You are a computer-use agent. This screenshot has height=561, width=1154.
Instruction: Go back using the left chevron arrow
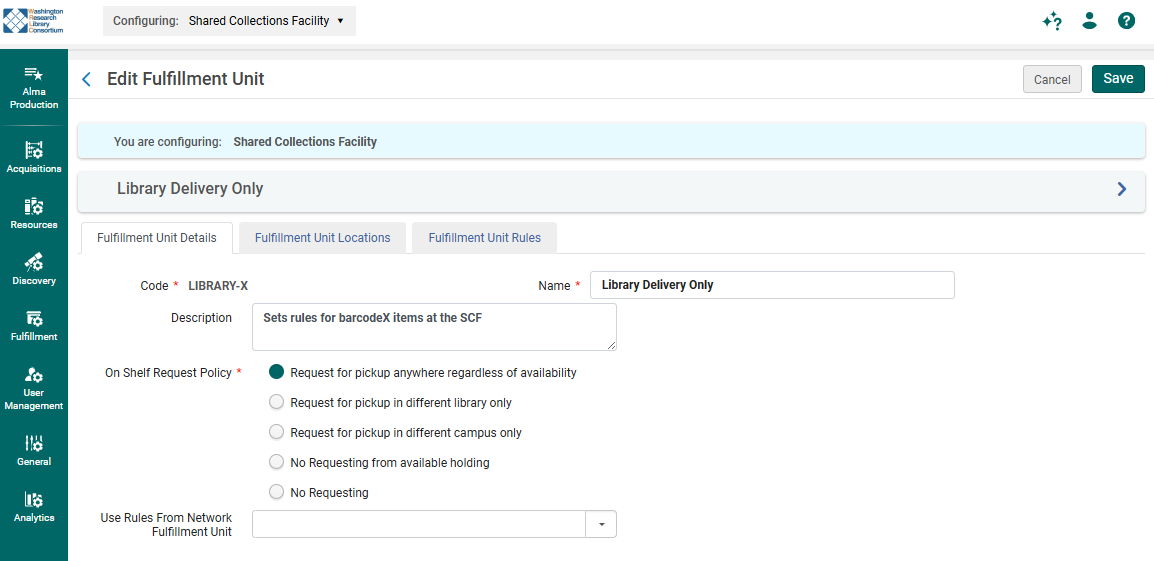coord(87,79)
